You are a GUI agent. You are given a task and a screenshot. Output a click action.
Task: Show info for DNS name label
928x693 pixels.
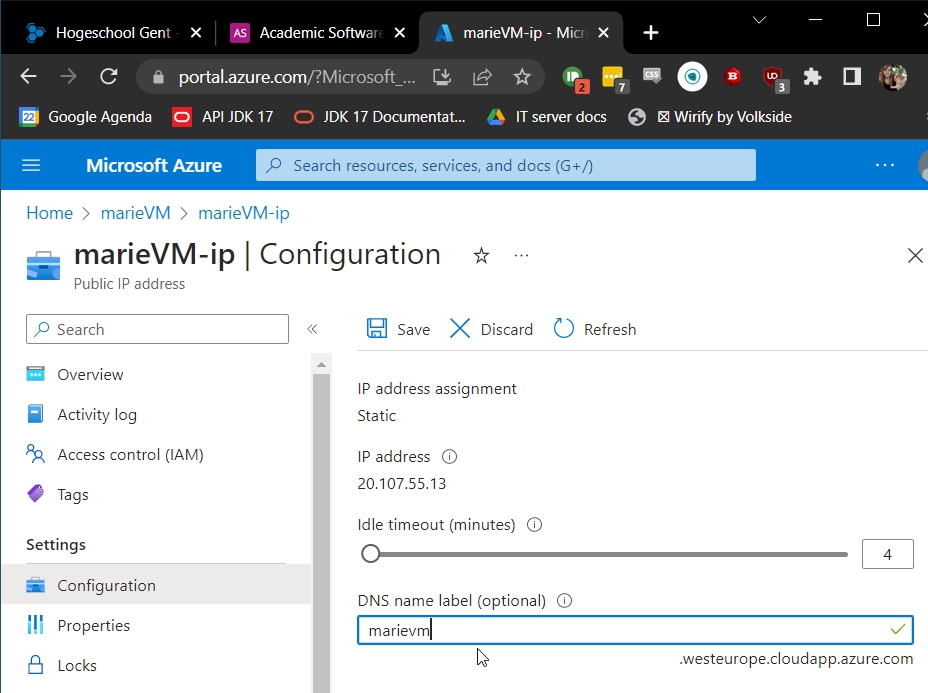pos(564,601)
